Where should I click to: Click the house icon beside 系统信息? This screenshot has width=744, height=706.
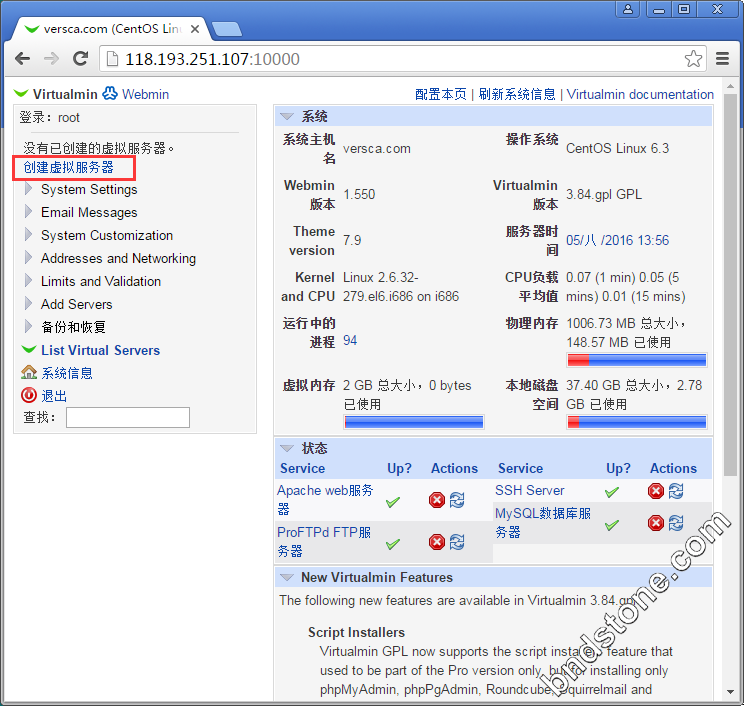(x=29, y=372)
